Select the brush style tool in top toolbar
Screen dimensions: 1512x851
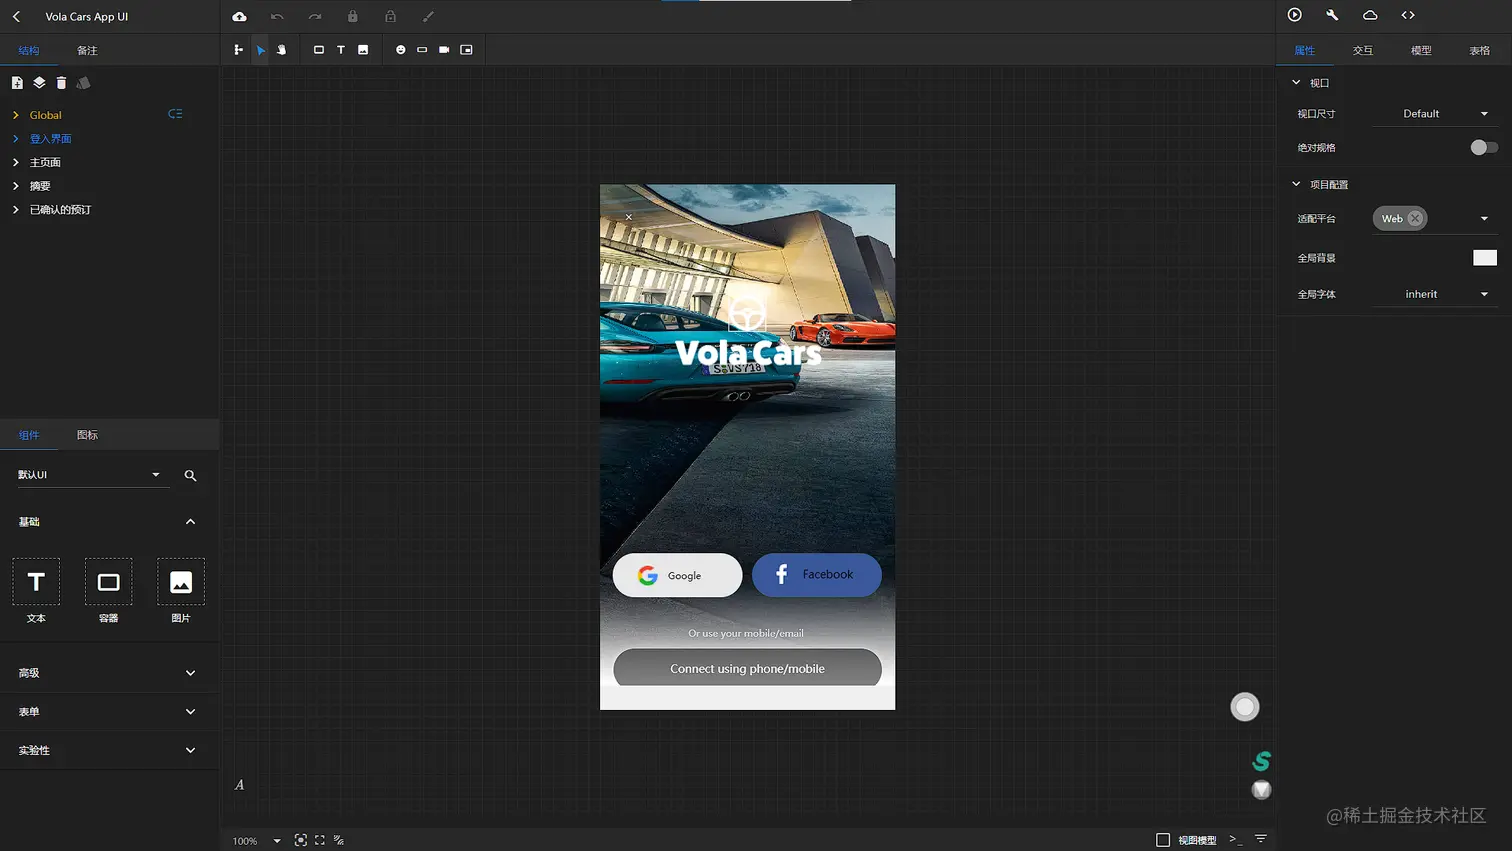coord(428,16)
